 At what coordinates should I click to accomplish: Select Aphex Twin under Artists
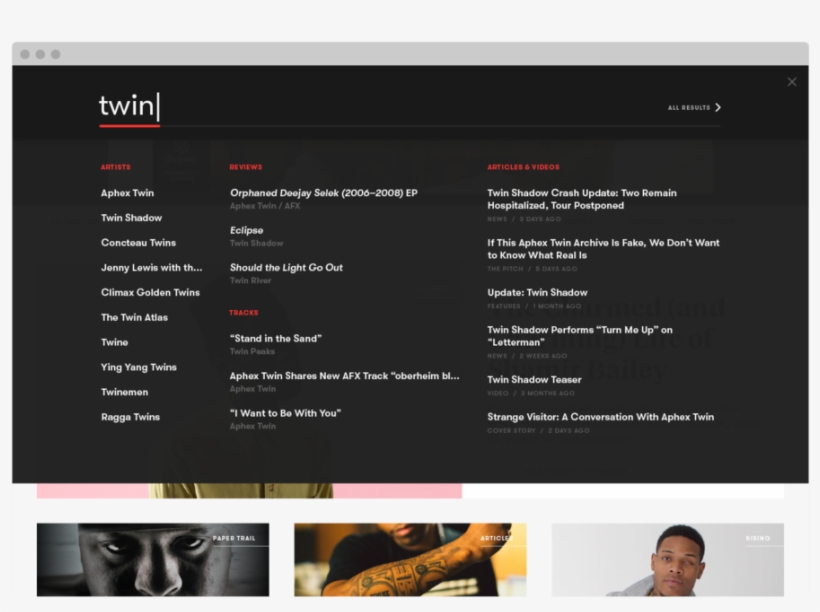pyautogui.click(x=127, y=193)
